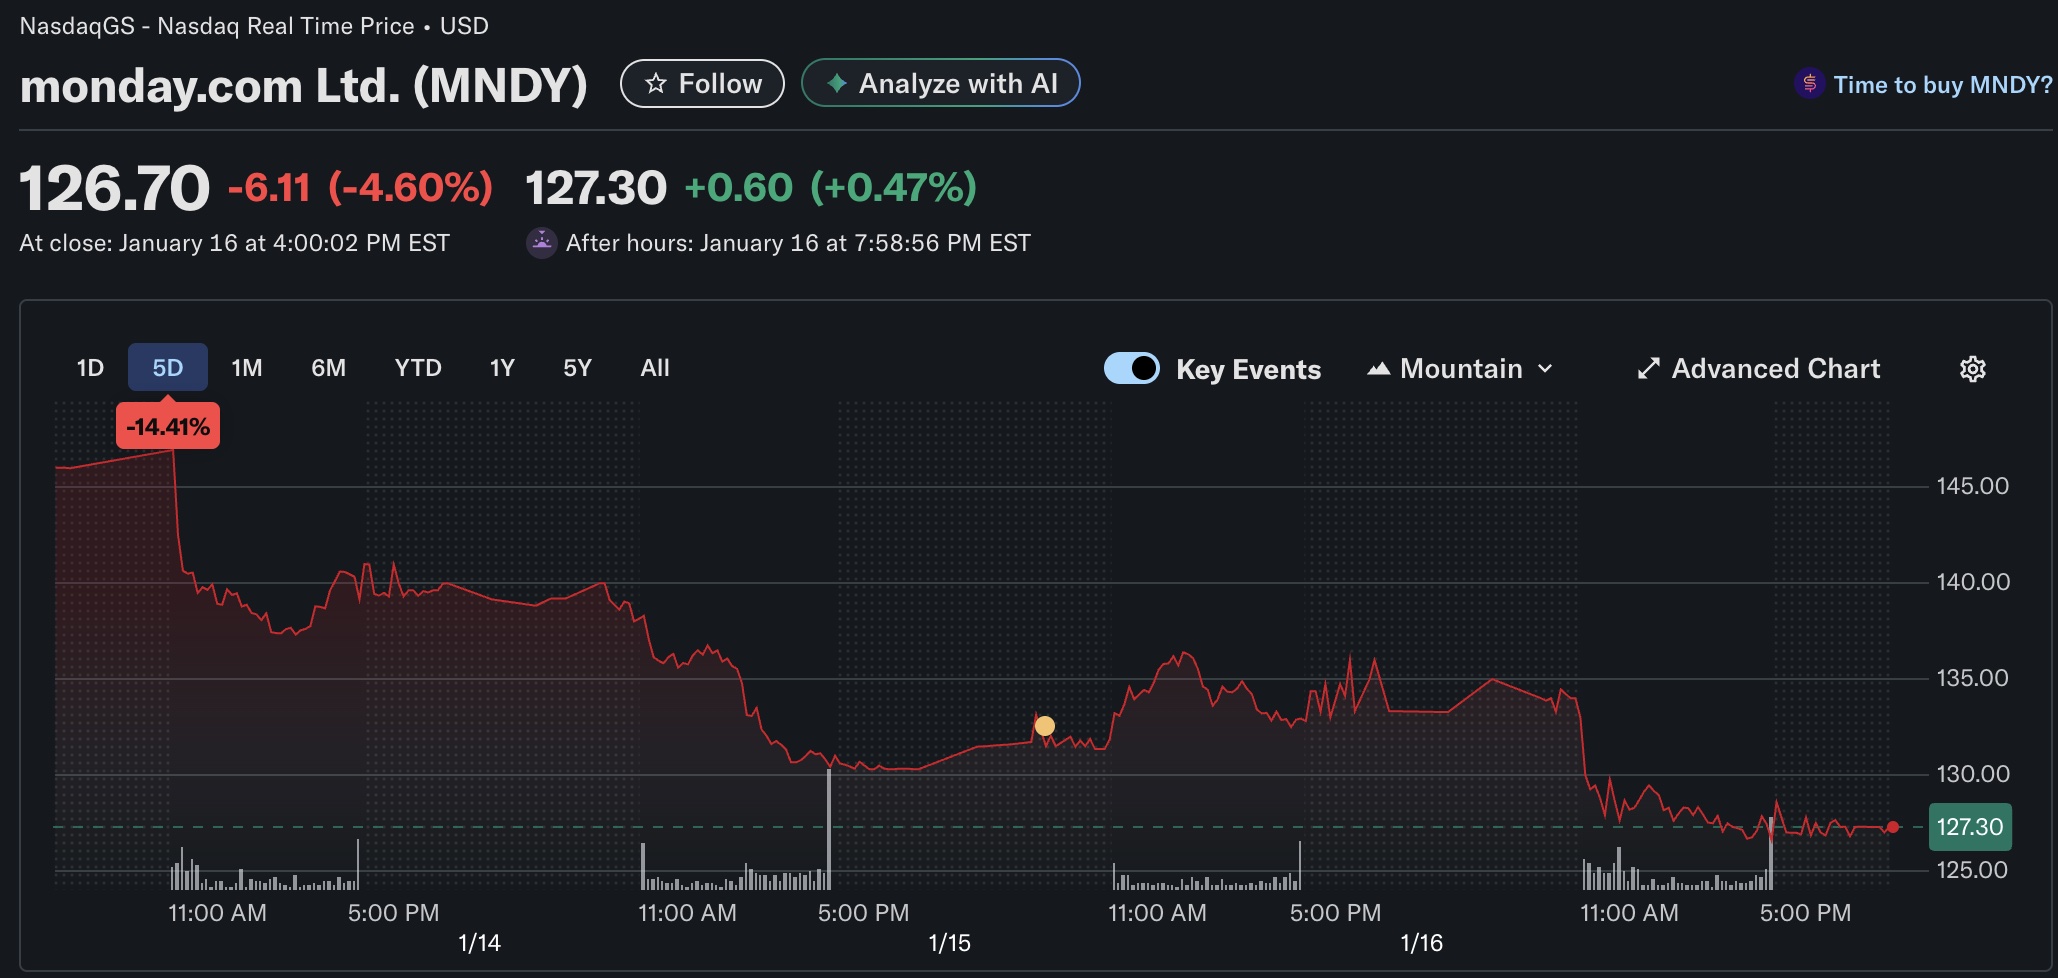
Task: Switch chart to 5Y range
Action: tap(577, 368)
